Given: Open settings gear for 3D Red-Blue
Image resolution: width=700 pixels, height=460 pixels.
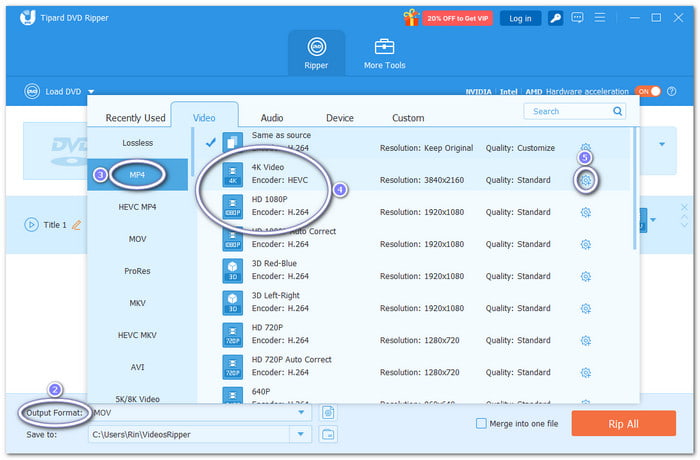Looking at the screenshot, I should pos(585,276).
